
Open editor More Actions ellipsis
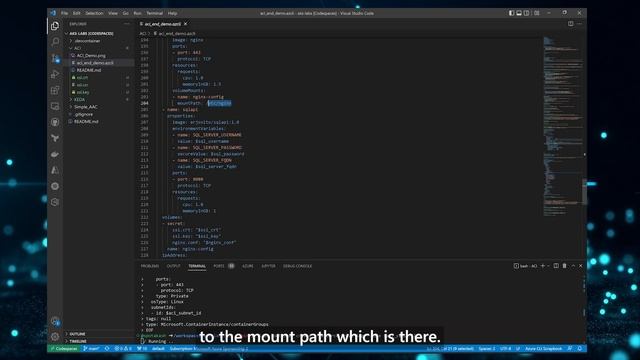point(580,24)
